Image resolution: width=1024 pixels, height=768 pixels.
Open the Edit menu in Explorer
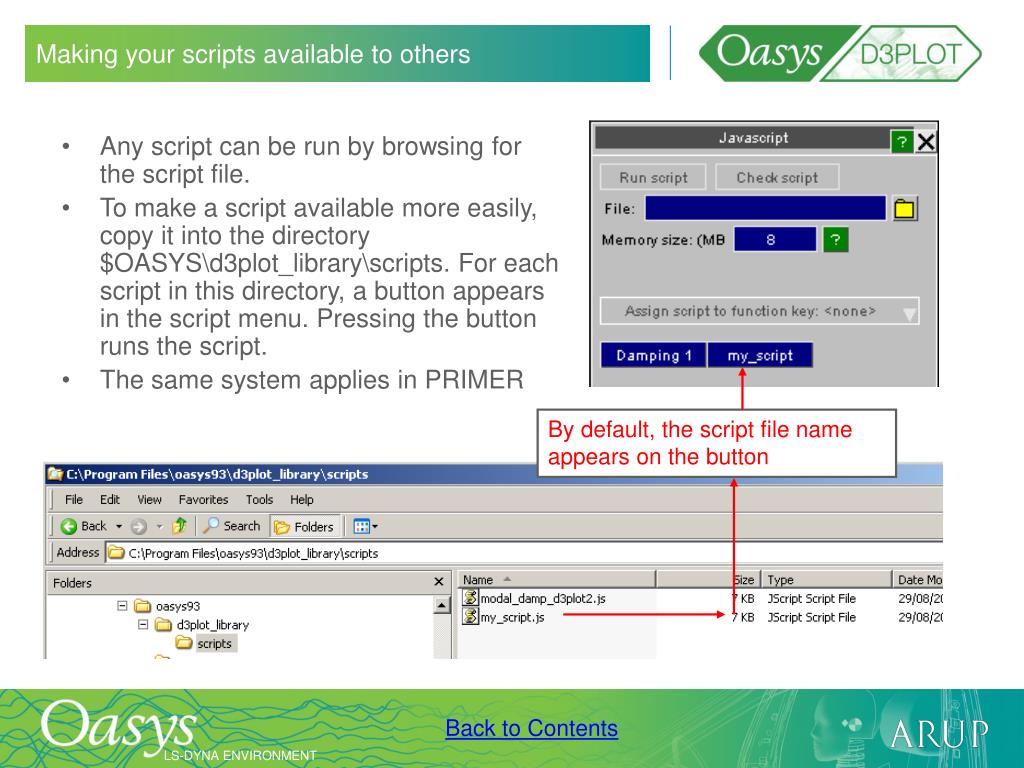(110, 500)
